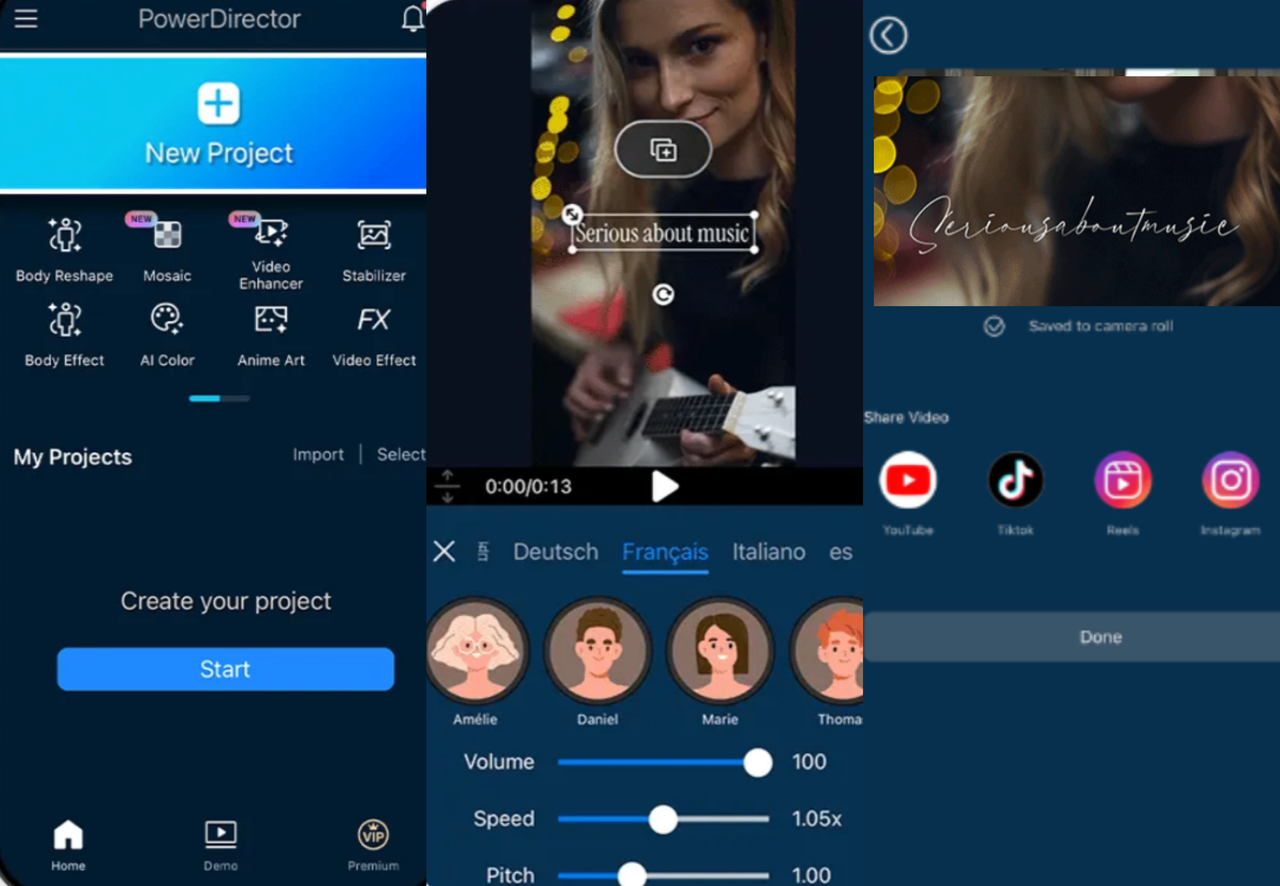The width and height of the screenshot is (1280, 886).
Task: Adjust the Speed slider
Action: pos(663,818)
